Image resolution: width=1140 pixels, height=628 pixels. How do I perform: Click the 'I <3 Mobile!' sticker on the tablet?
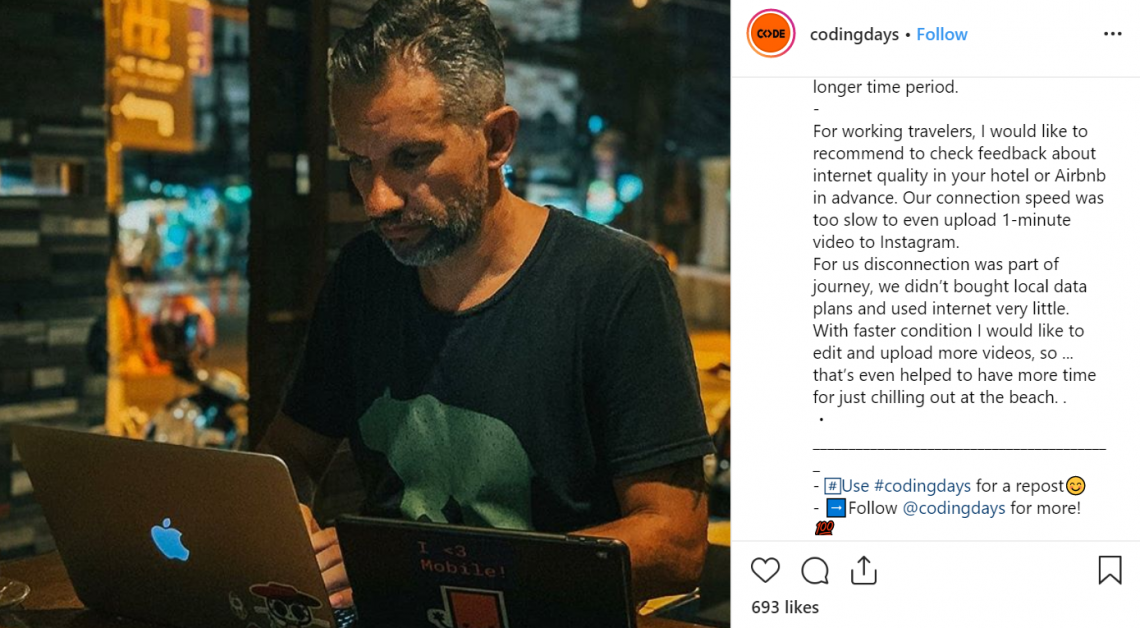[459, 558]
